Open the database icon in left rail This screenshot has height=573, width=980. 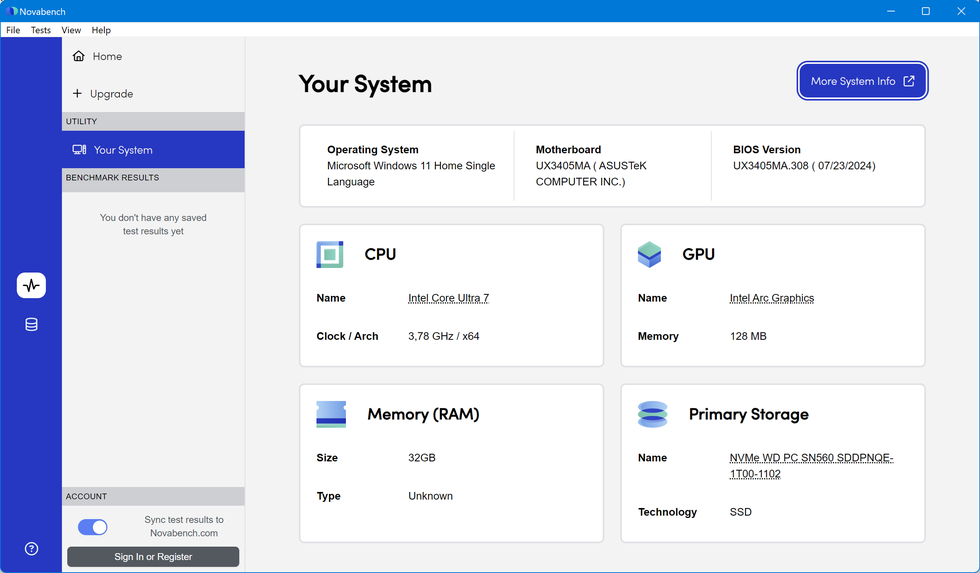coord(31,325)
